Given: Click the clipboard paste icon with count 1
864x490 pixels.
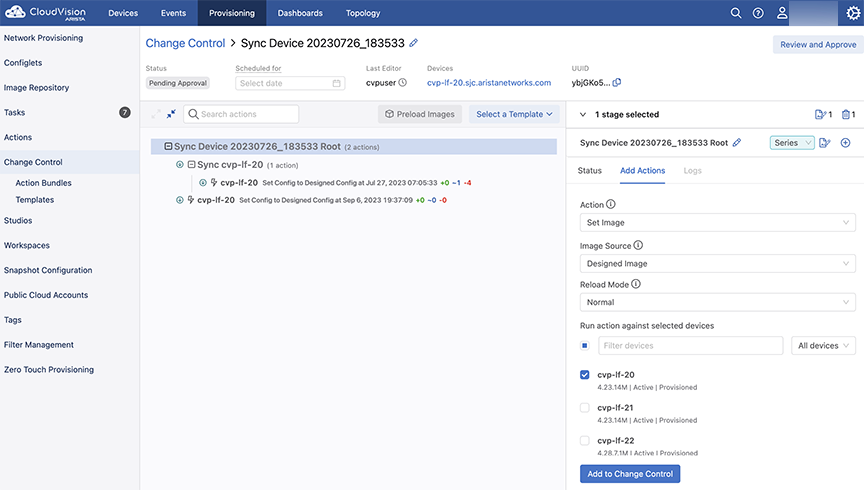Looking at the screenshot, I should point(849,115).
